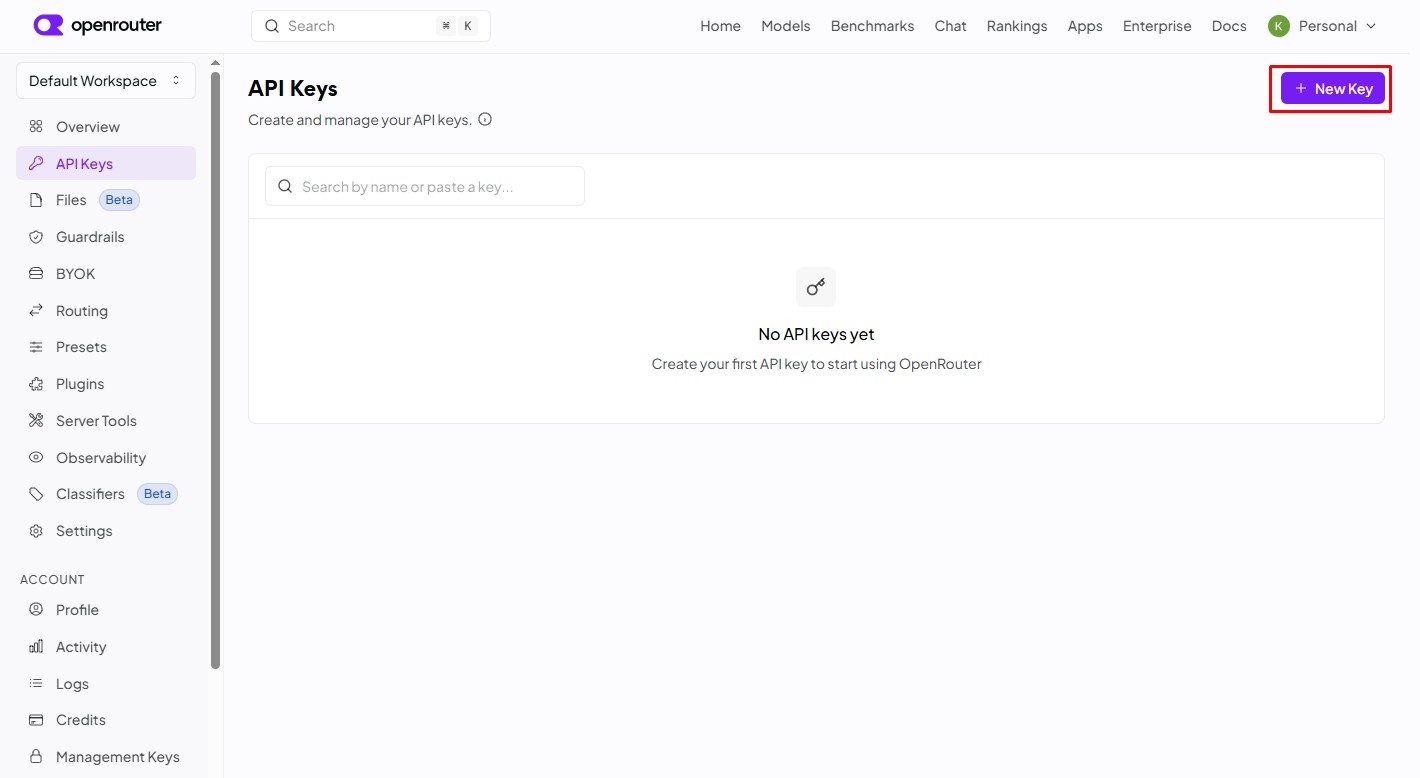Screen dimensions: 1420x778
Task: Click the Files document icon
Action: point(36,200)
